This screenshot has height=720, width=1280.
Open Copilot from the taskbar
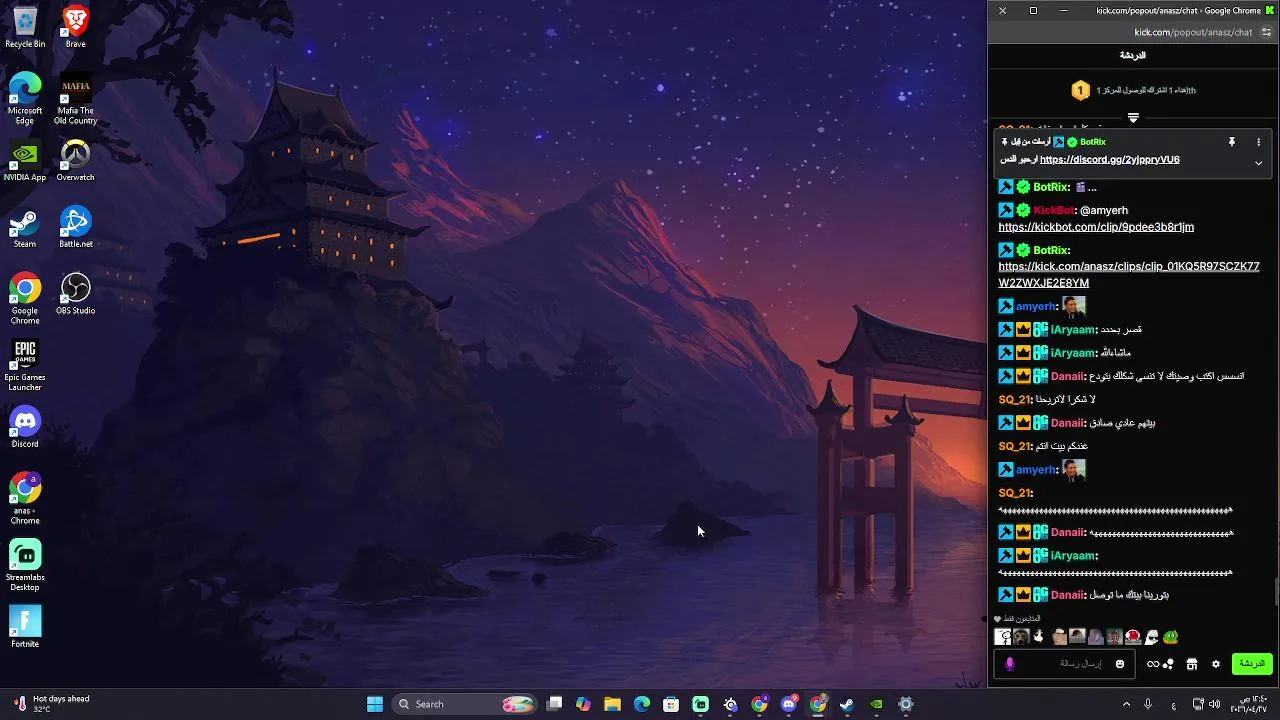point(583,704)
